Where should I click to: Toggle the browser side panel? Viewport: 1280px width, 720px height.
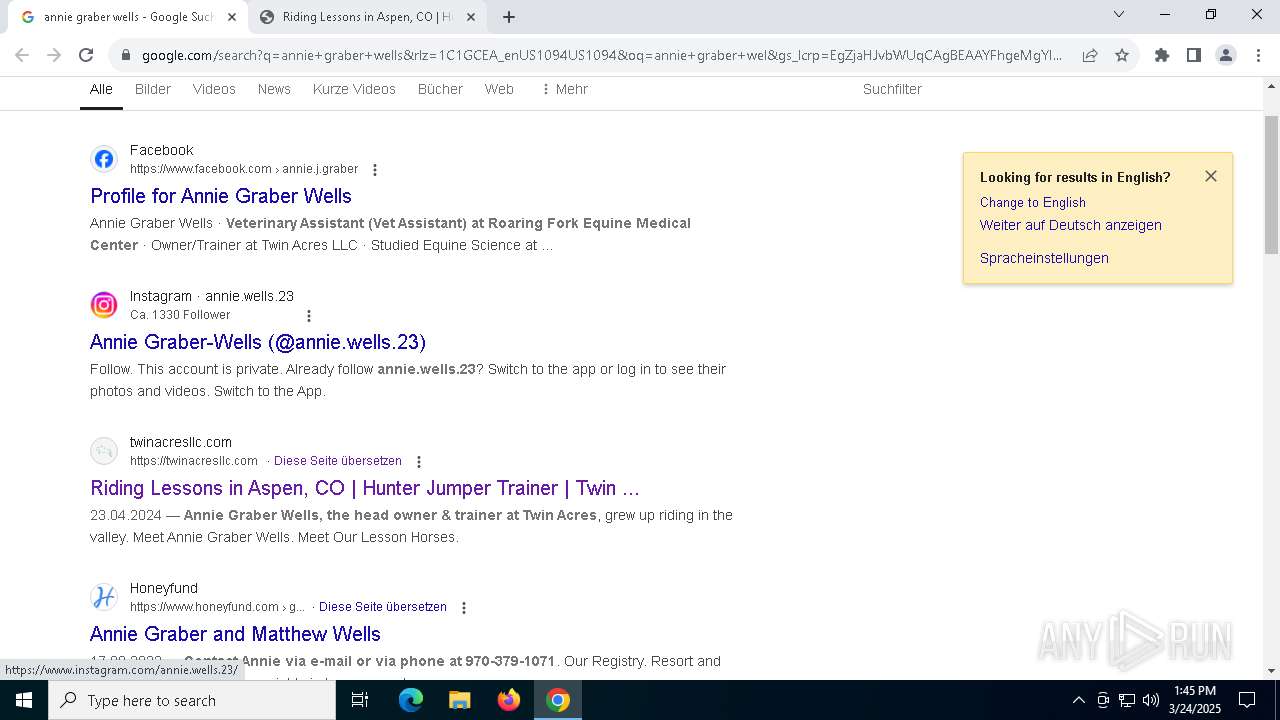click(x=1194, y=55)
